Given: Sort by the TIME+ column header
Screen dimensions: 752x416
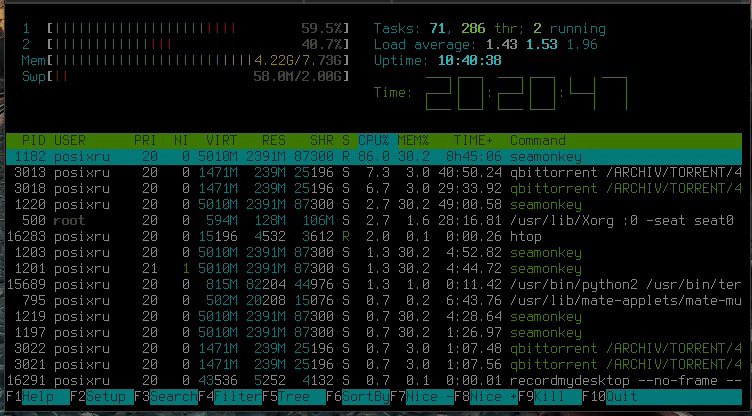Looking at the screenshot, I should (473, 141).
